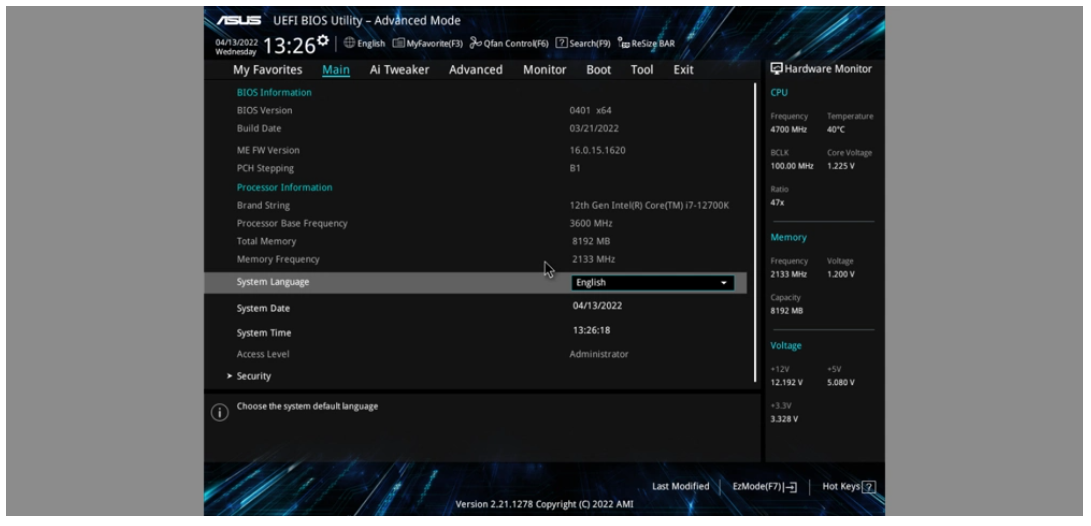
Task: Open Search(F9) tool
Action: [x=582, y=43]
